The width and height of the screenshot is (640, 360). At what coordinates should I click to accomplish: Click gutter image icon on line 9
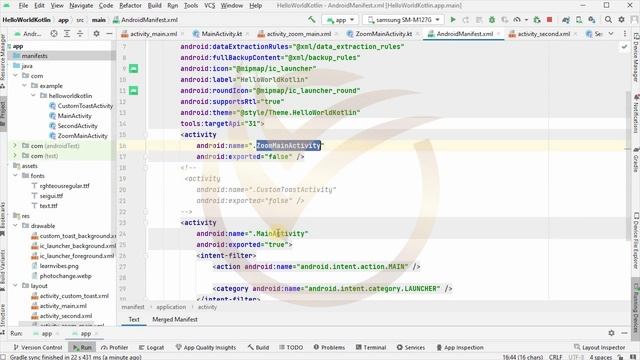pos(133,69)
